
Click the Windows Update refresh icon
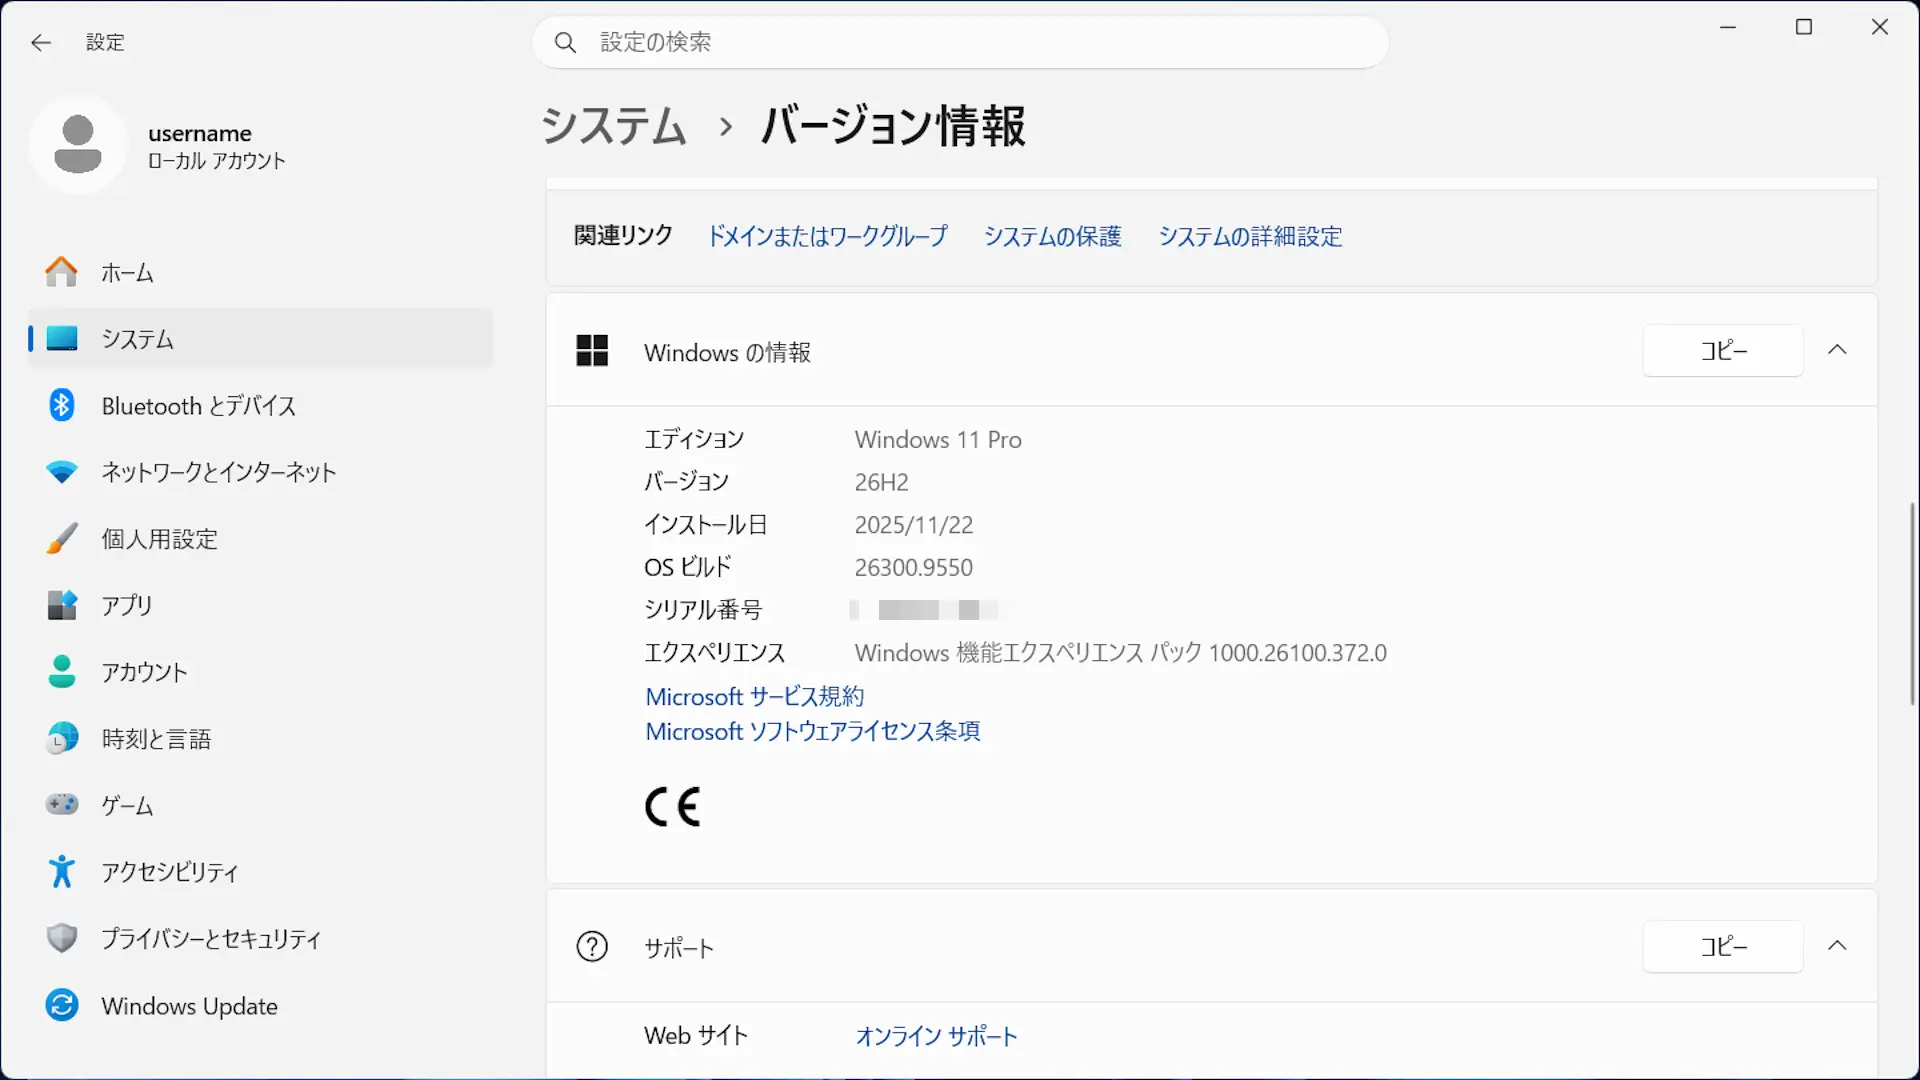(61, 1005)
